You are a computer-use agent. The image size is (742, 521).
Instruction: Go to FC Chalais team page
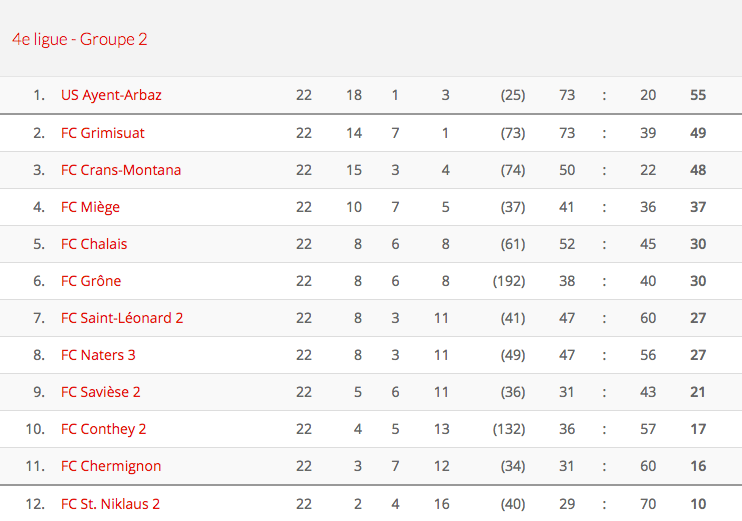94,244
